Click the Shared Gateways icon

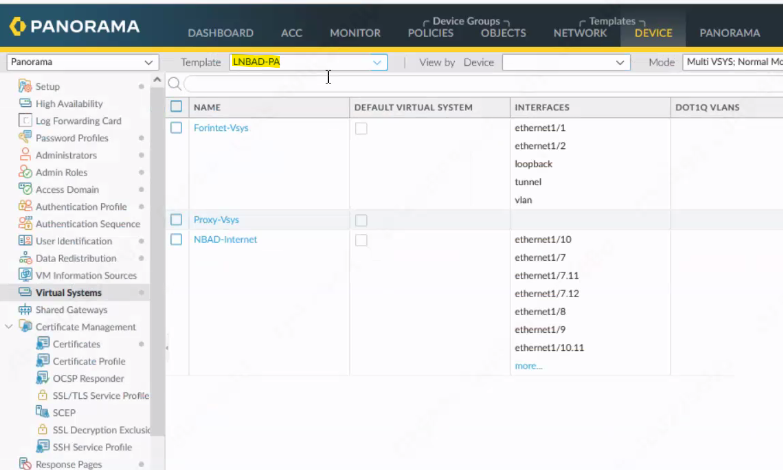pos(26,310)
